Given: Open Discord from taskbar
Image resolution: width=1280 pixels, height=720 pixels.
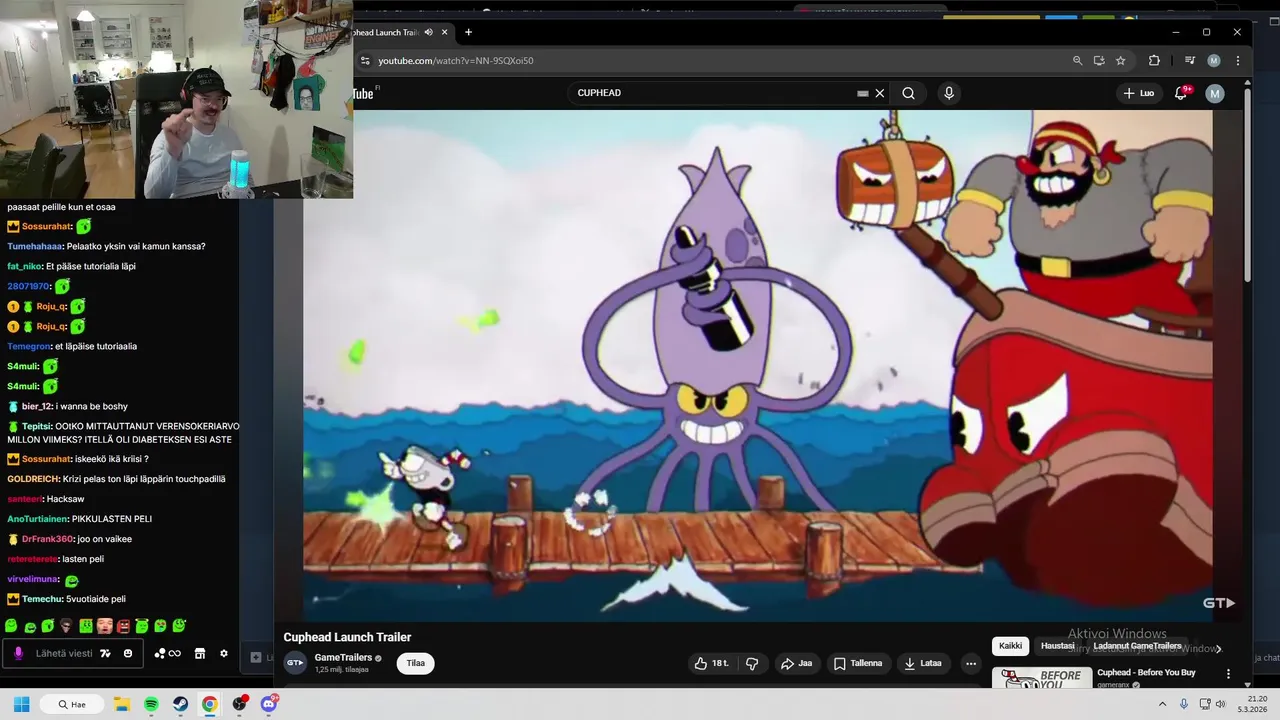Looking at the screenshot, I should click(269, 704).
